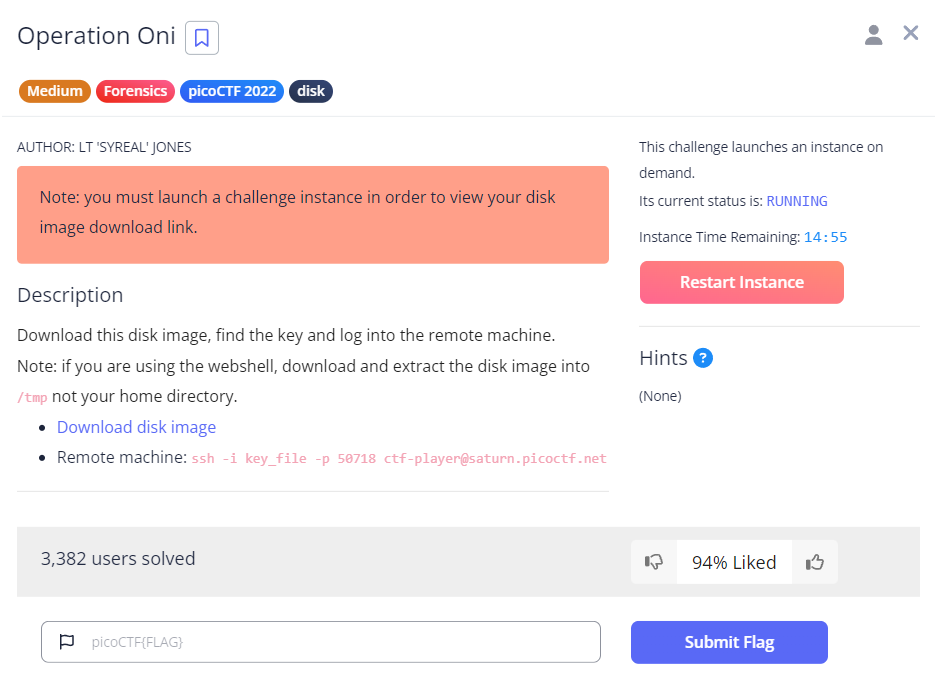The width and height of the screenshot is (936, 697).
Task: Select the disk tag
Action: (311, 91)
